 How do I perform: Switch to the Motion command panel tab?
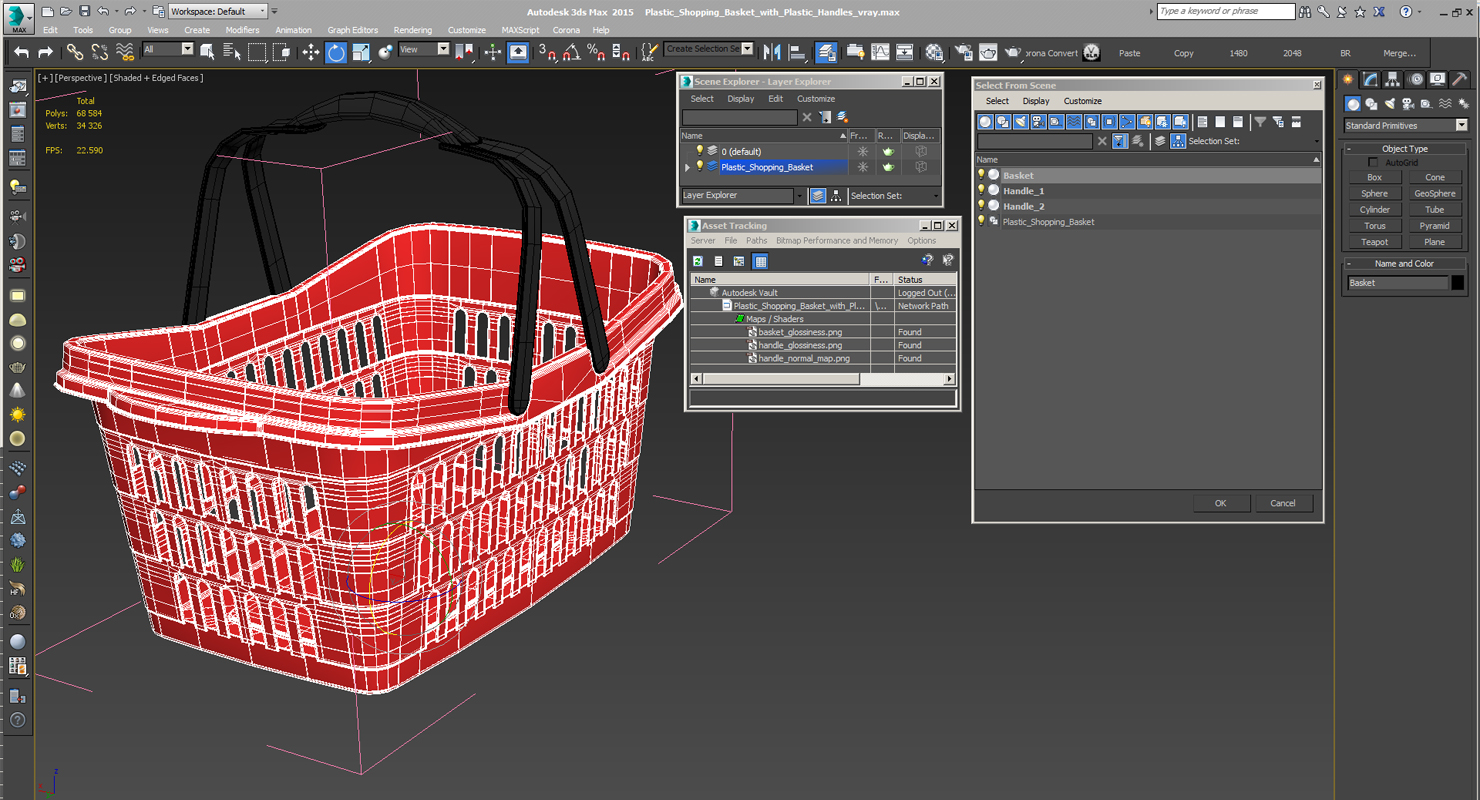click(x=1416, y=80)
